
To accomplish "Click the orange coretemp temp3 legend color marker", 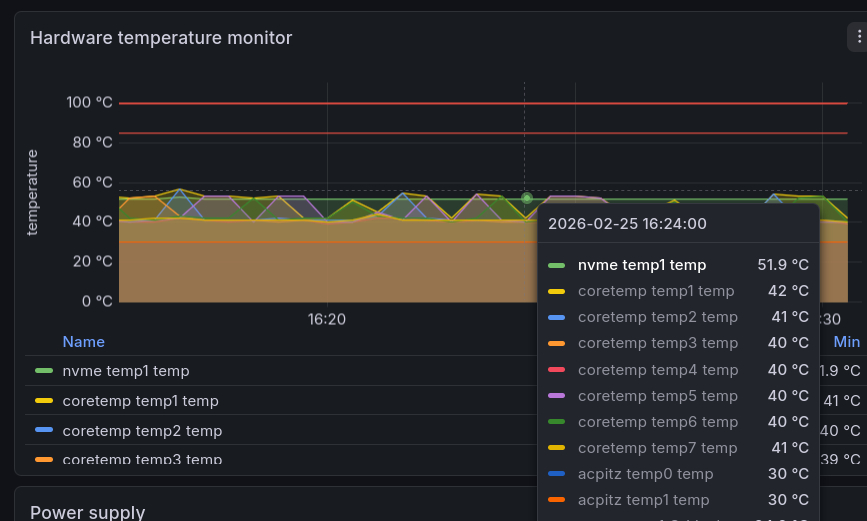I will 44,460.
